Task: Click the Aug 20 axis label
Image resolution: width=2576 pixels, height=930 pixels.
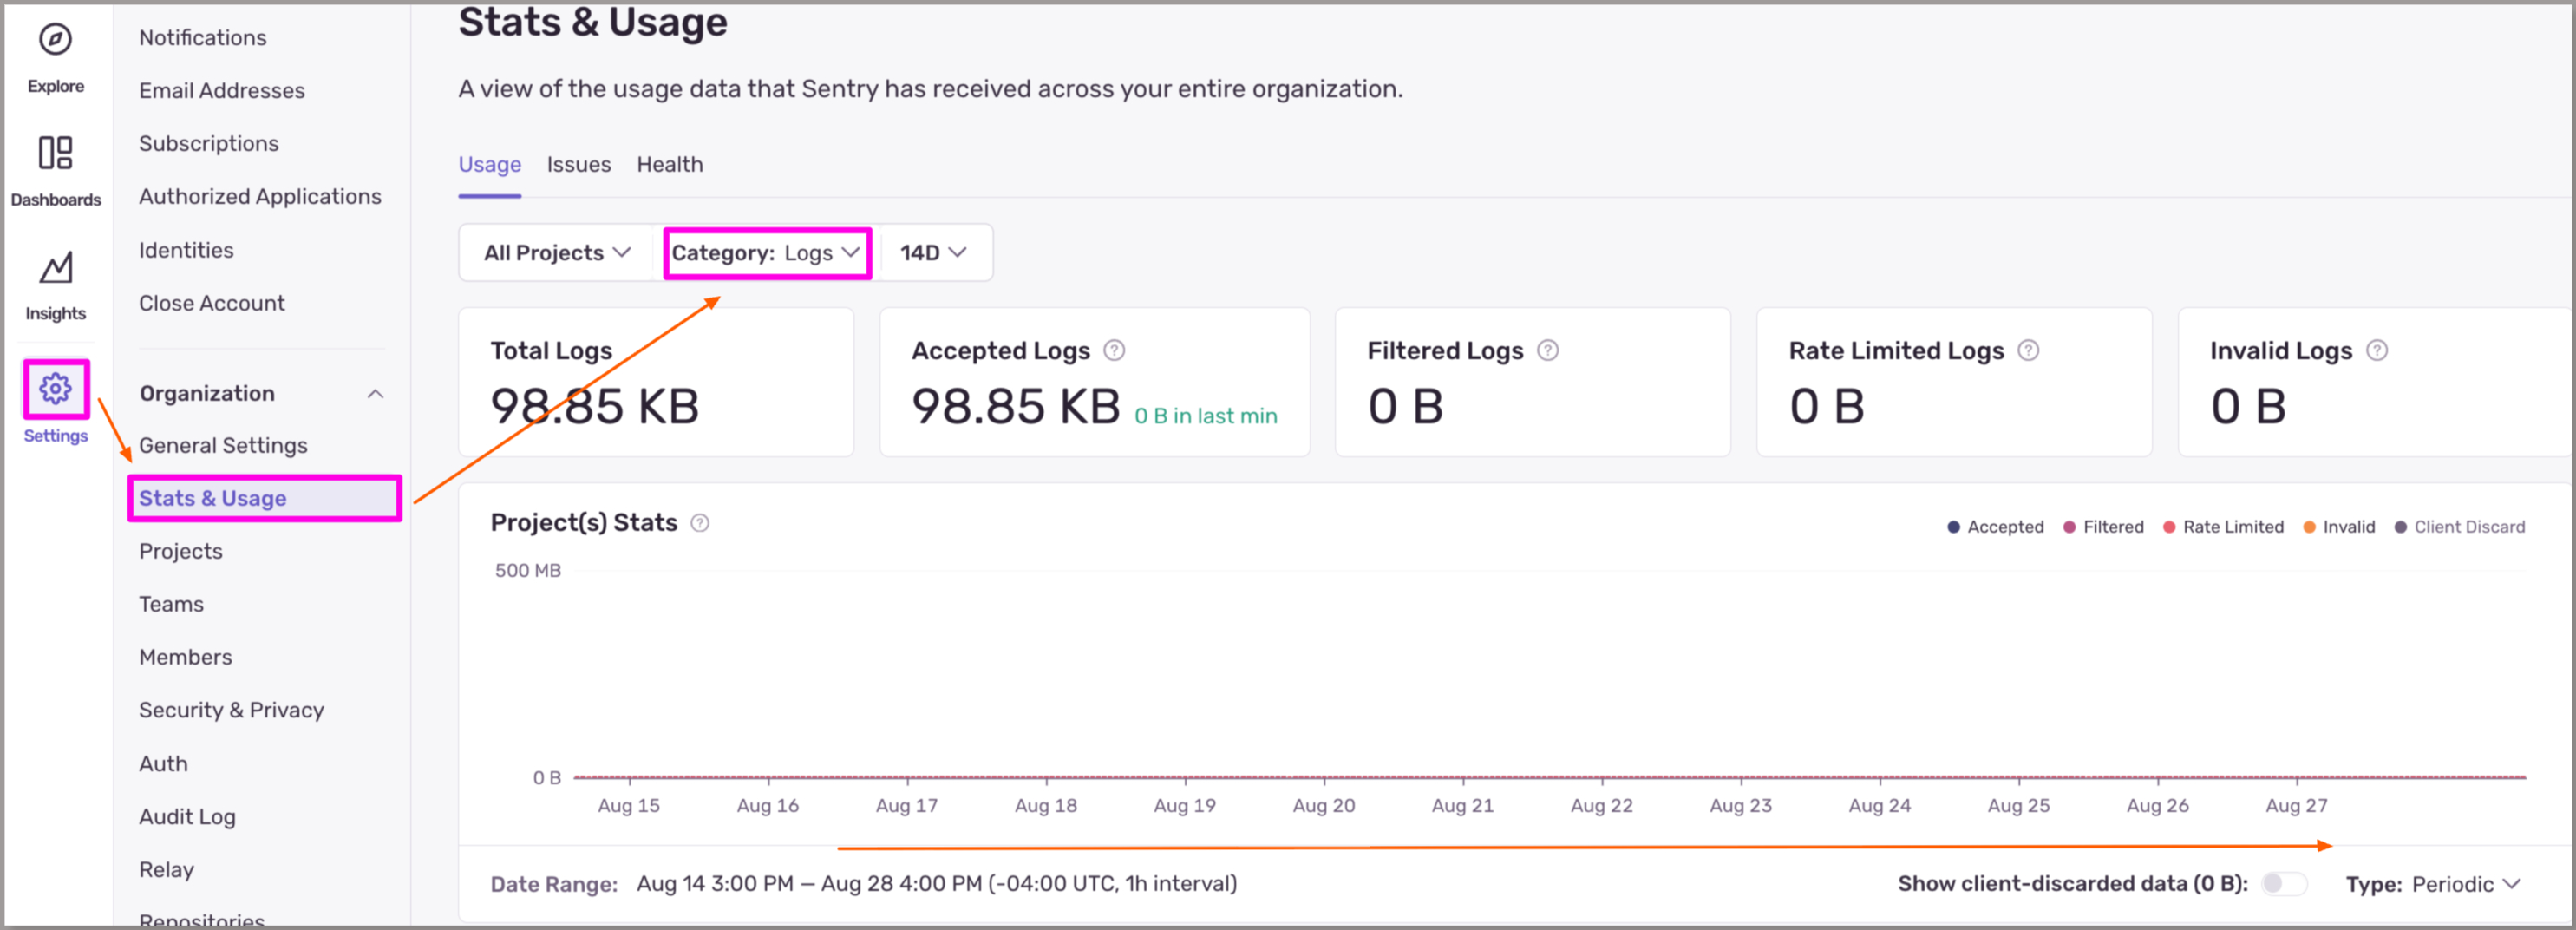Action: click(x=1323, y=806)
